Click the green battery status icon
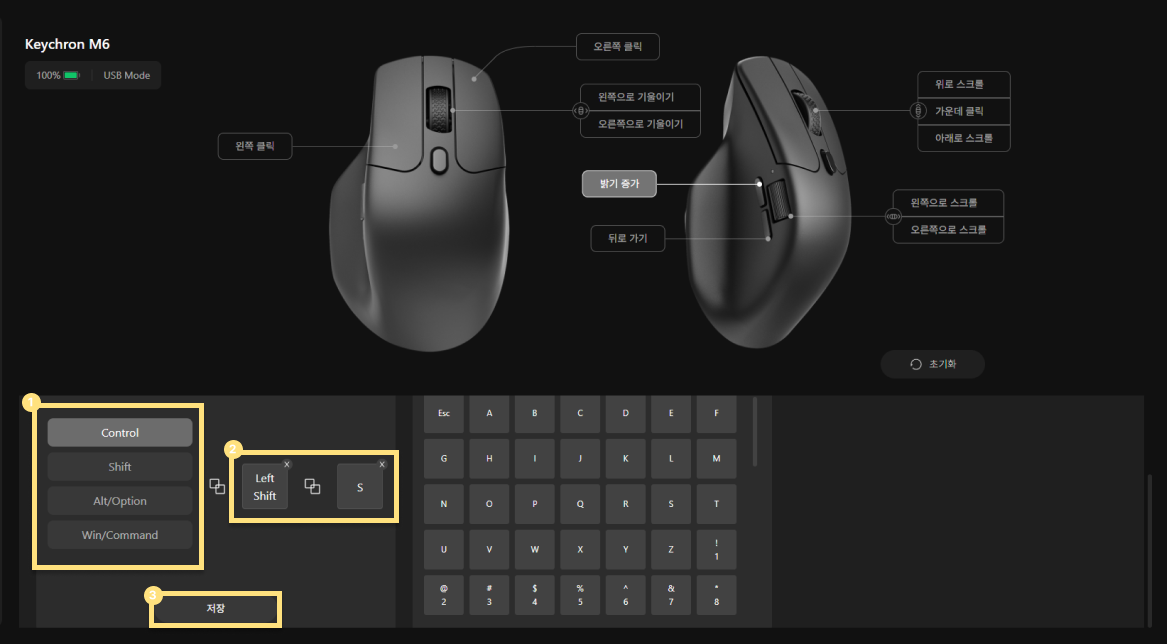The image size is (1167, 644). (x=71, y=75)
